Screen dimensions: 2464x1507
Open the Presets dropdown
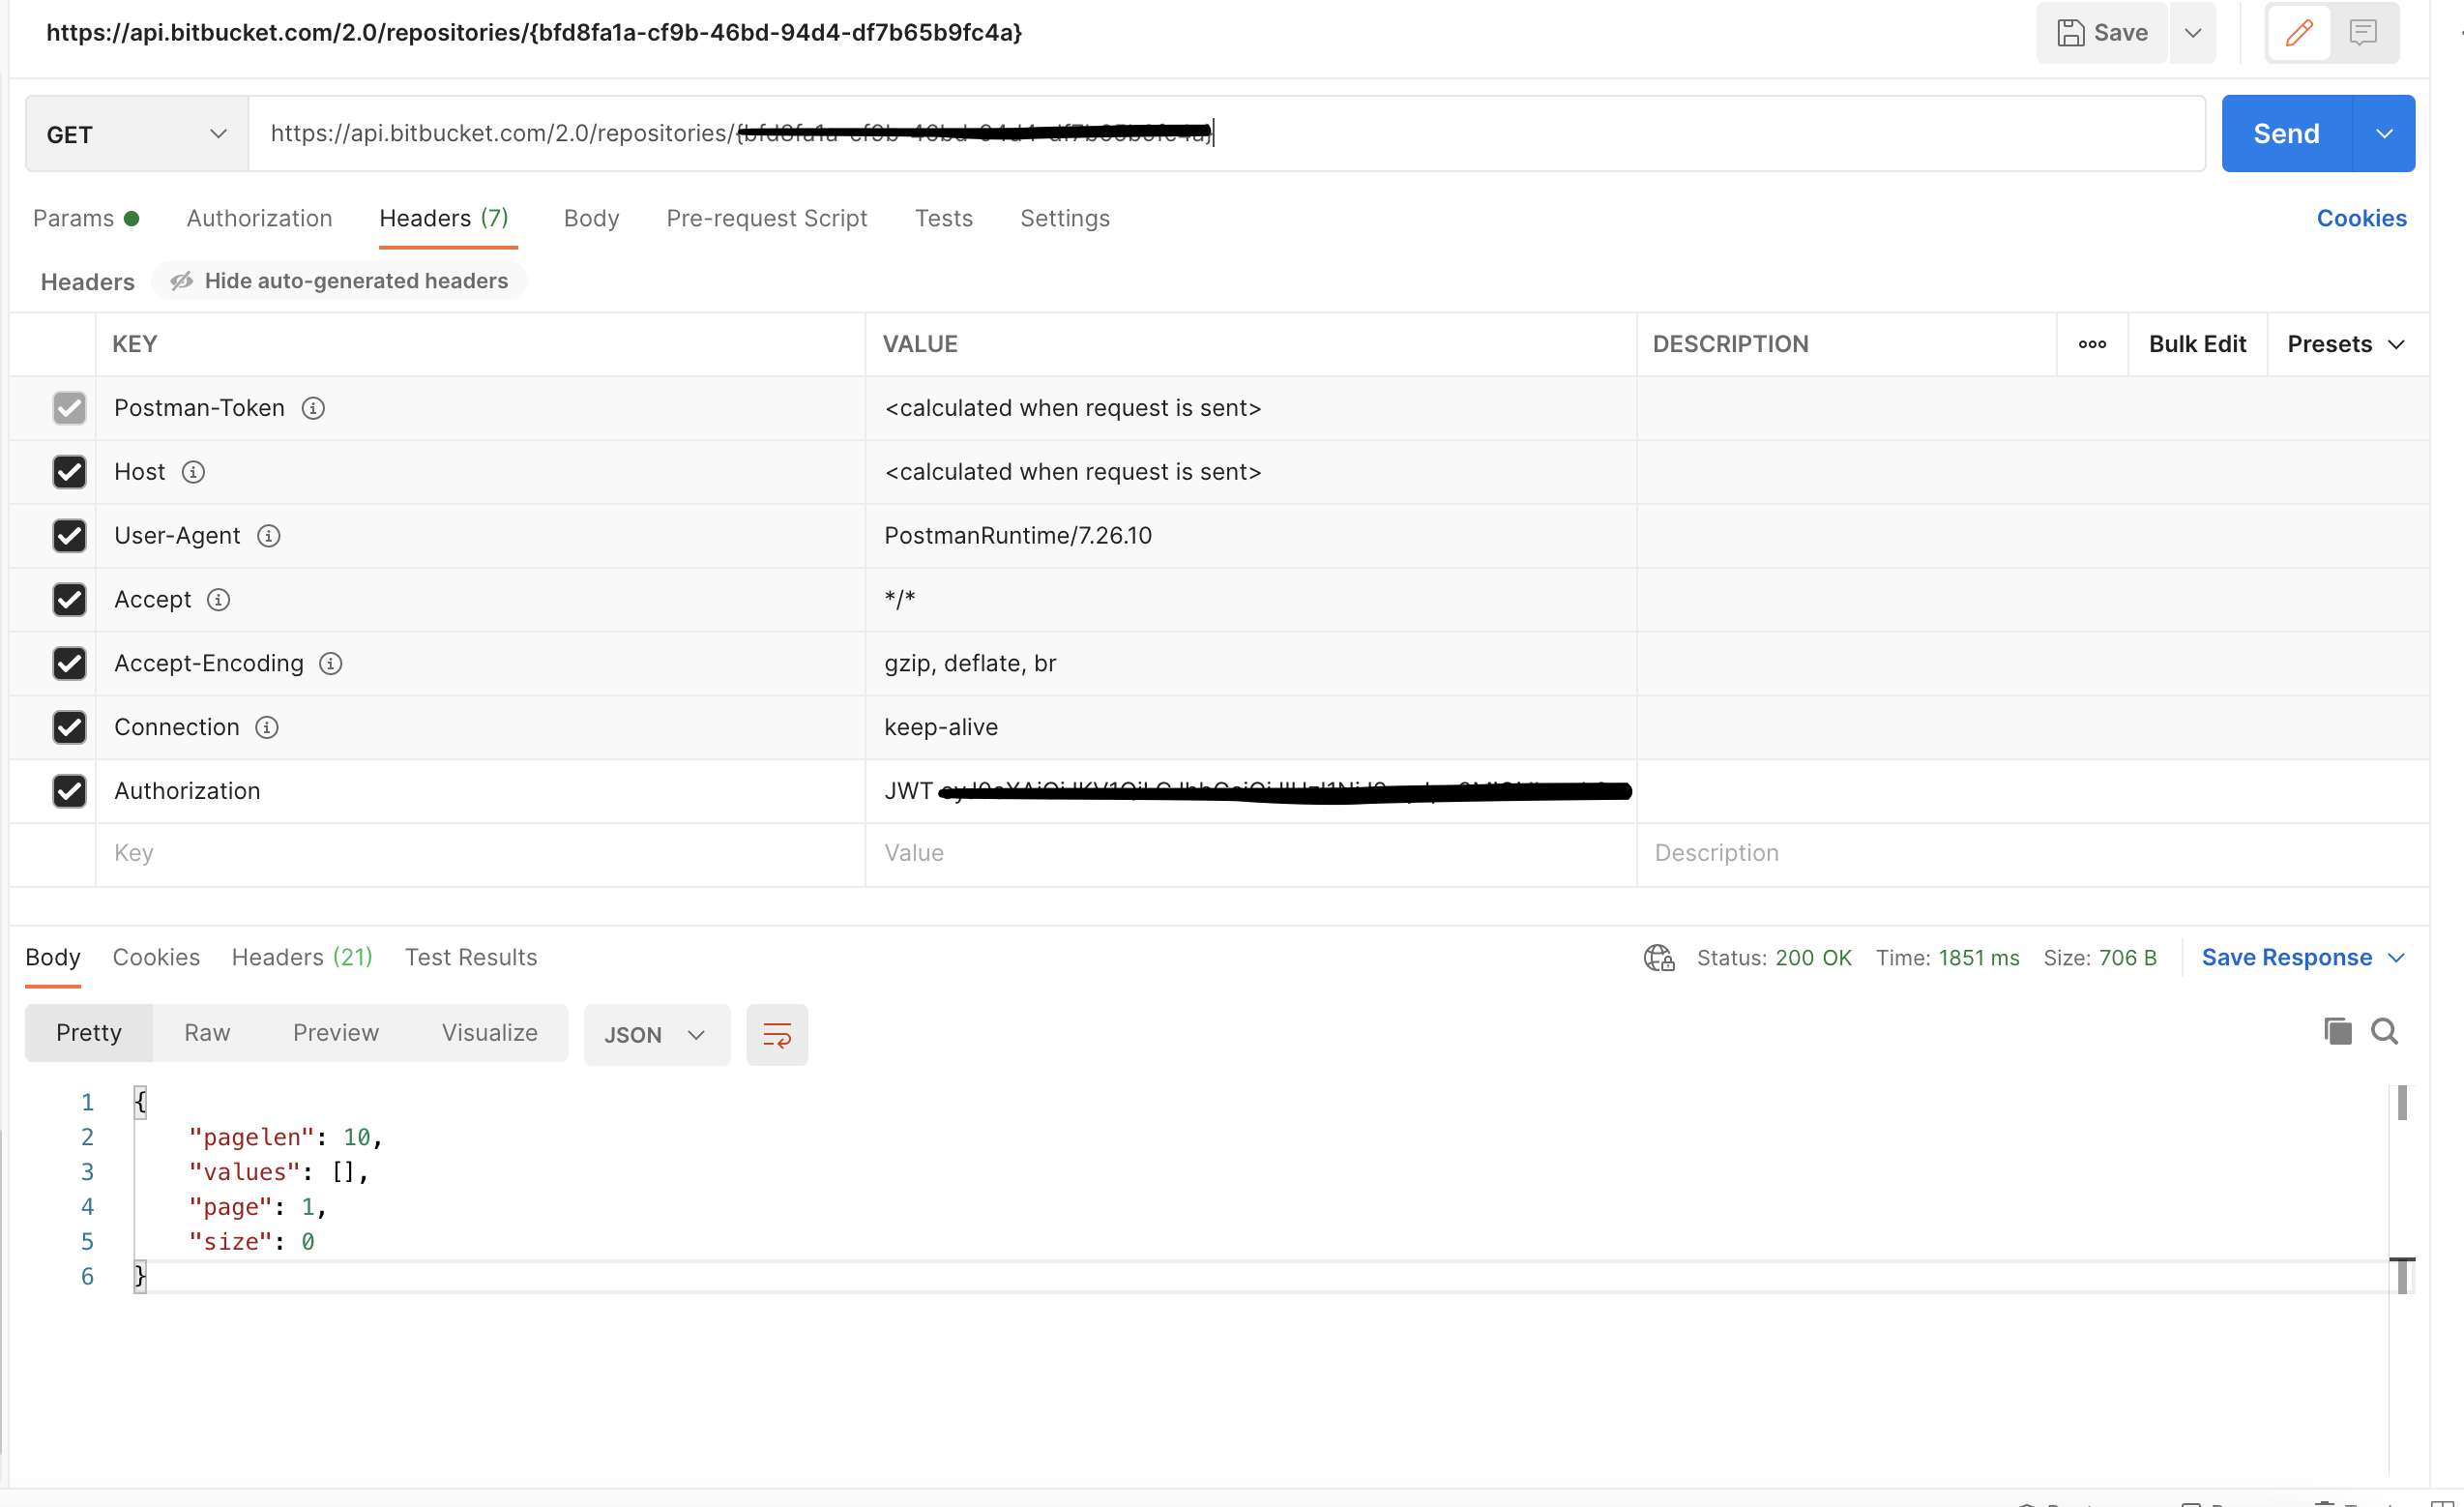click(x=2345, y=344)
